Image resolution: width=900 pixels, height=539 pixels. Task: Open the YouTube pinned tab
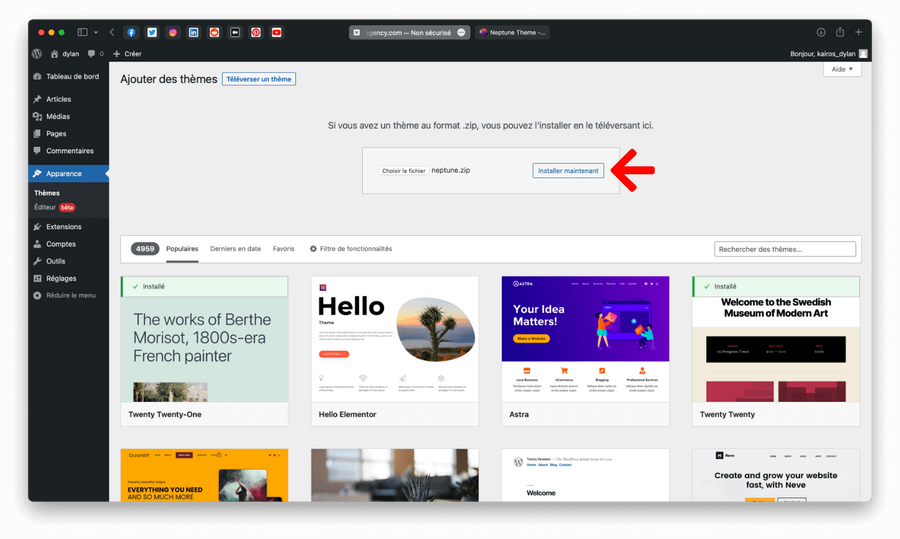pyautogui.click(x=277, y=33)
